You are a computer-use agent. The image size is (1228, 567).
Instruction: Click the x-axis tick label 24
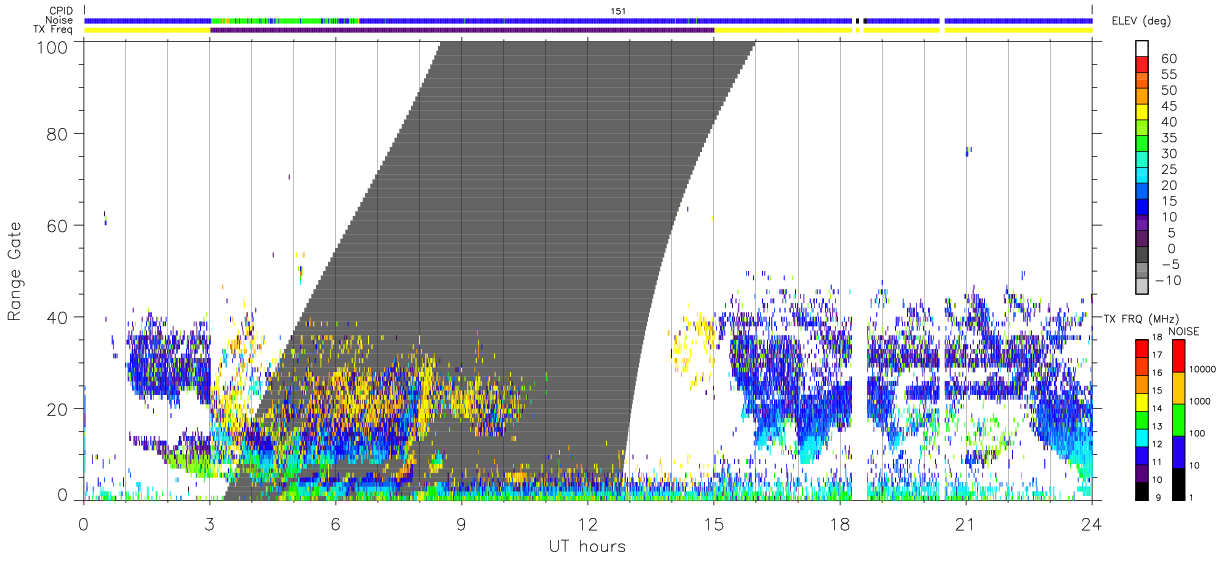coord(1091,523)
